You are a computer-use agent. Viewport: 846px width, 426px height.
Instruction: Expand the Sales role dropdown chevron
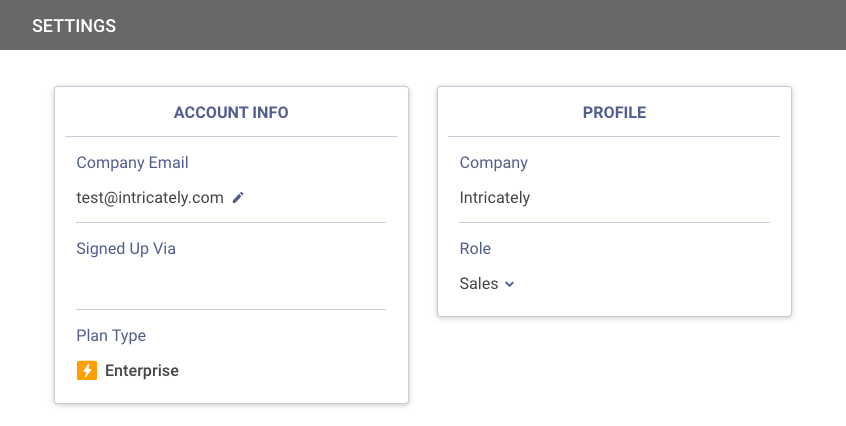(509, 284)
